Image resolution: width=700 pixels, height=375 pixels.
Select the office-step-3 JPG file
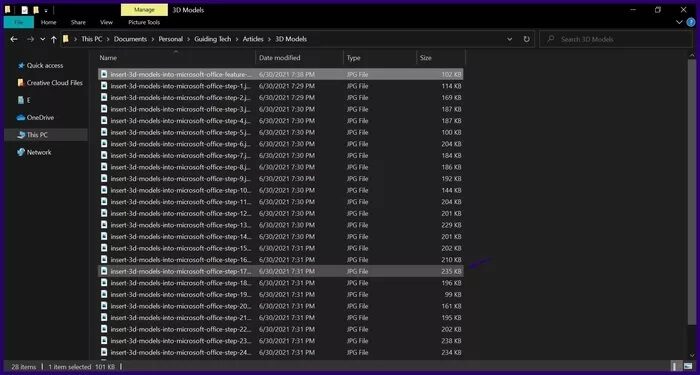tap(280, 109)
